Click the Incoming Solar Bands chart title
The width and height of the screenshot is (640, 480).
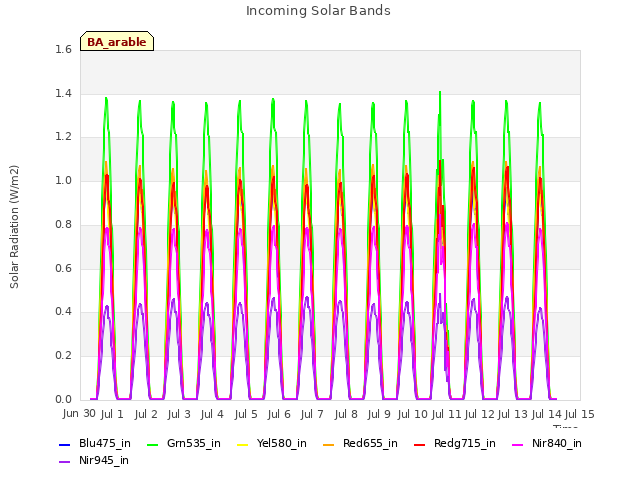pos(318,11)
